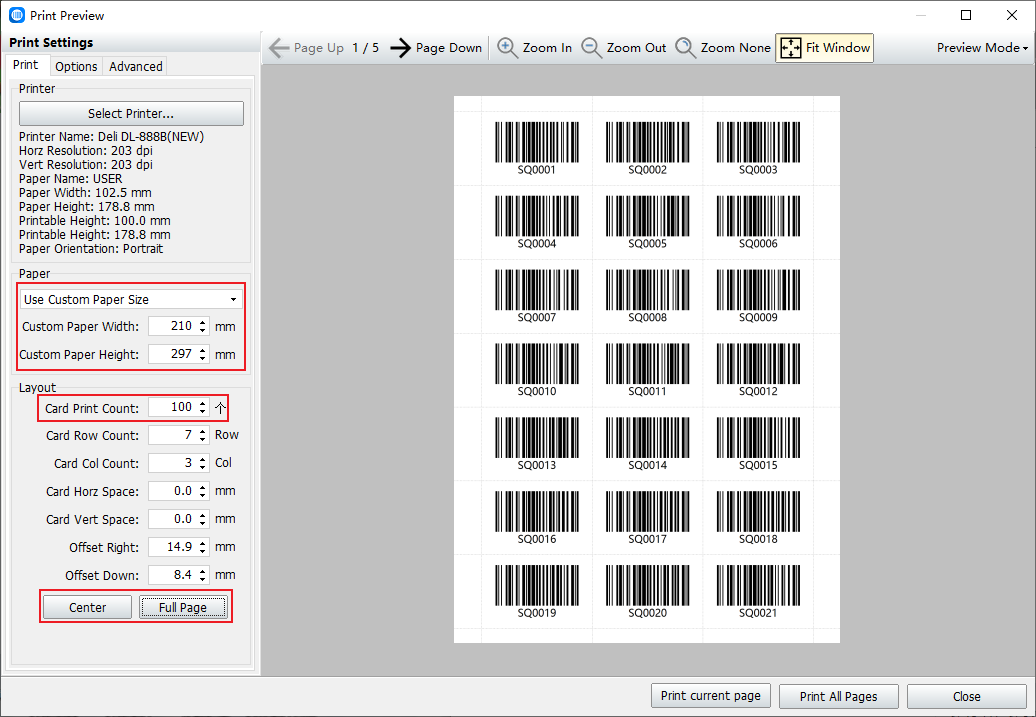Click the SQ0020 barcode in preview

click(648, 591)
